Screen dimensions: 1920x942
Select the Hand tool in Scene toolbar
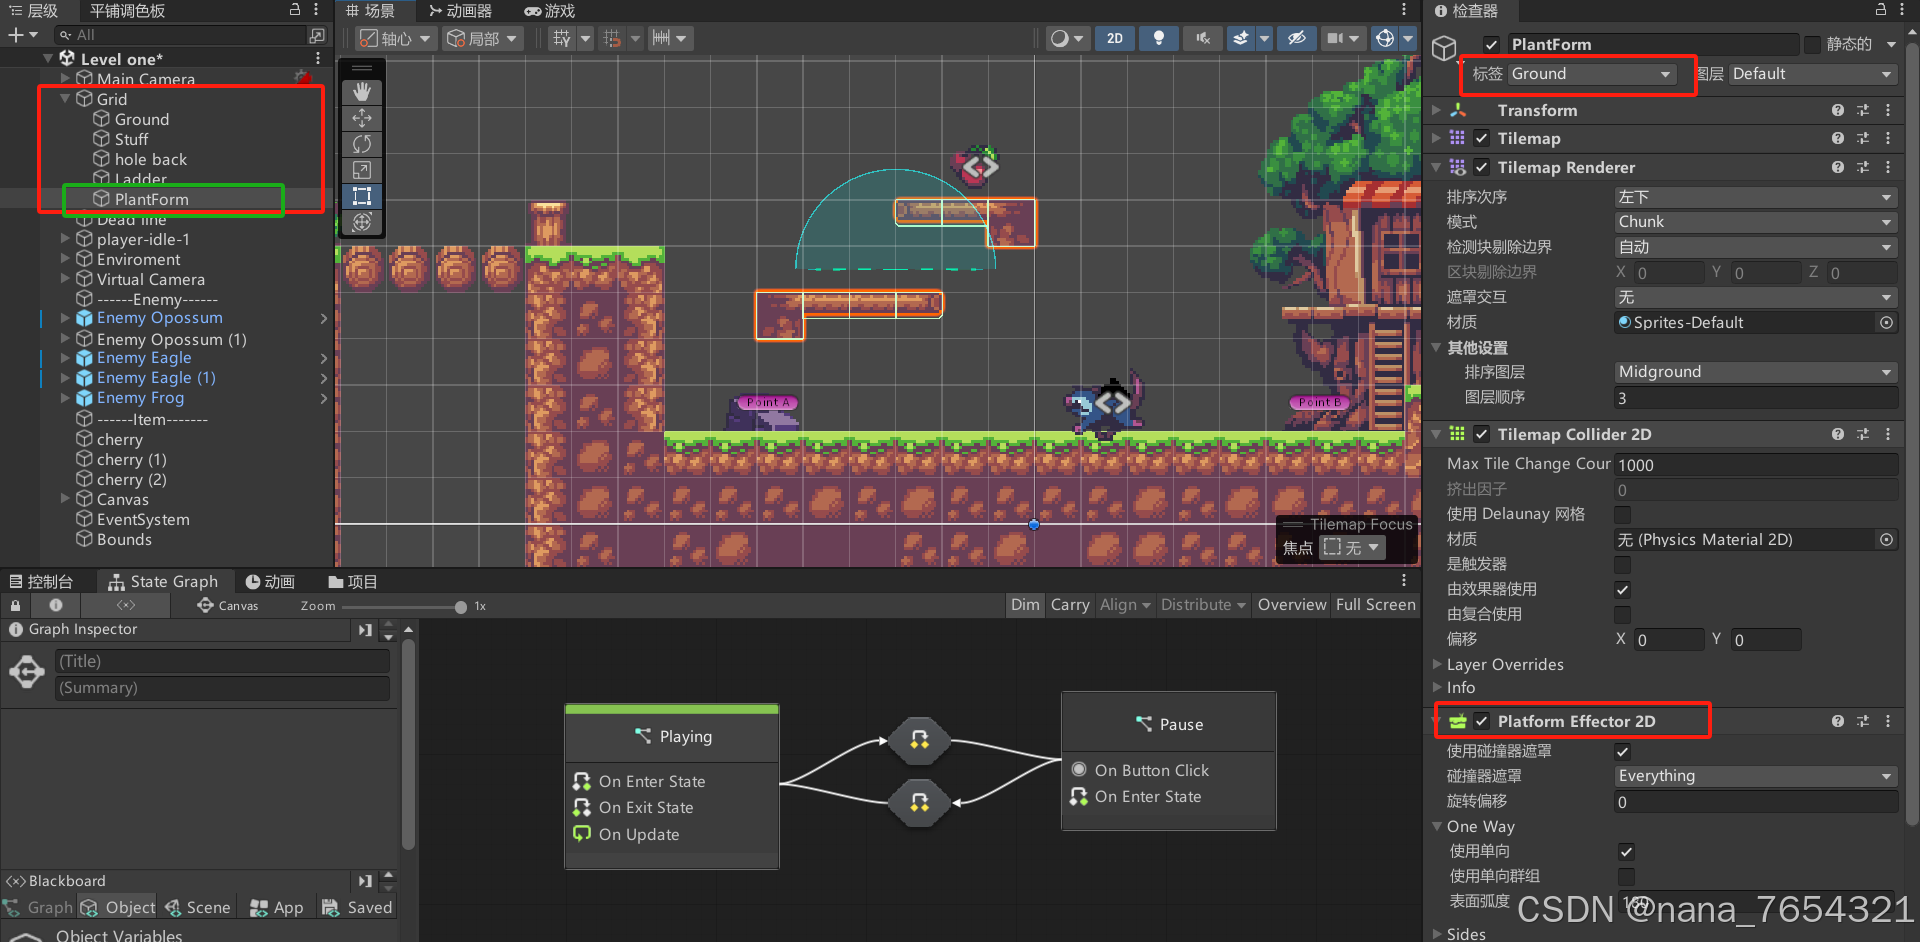coord(361,92)
